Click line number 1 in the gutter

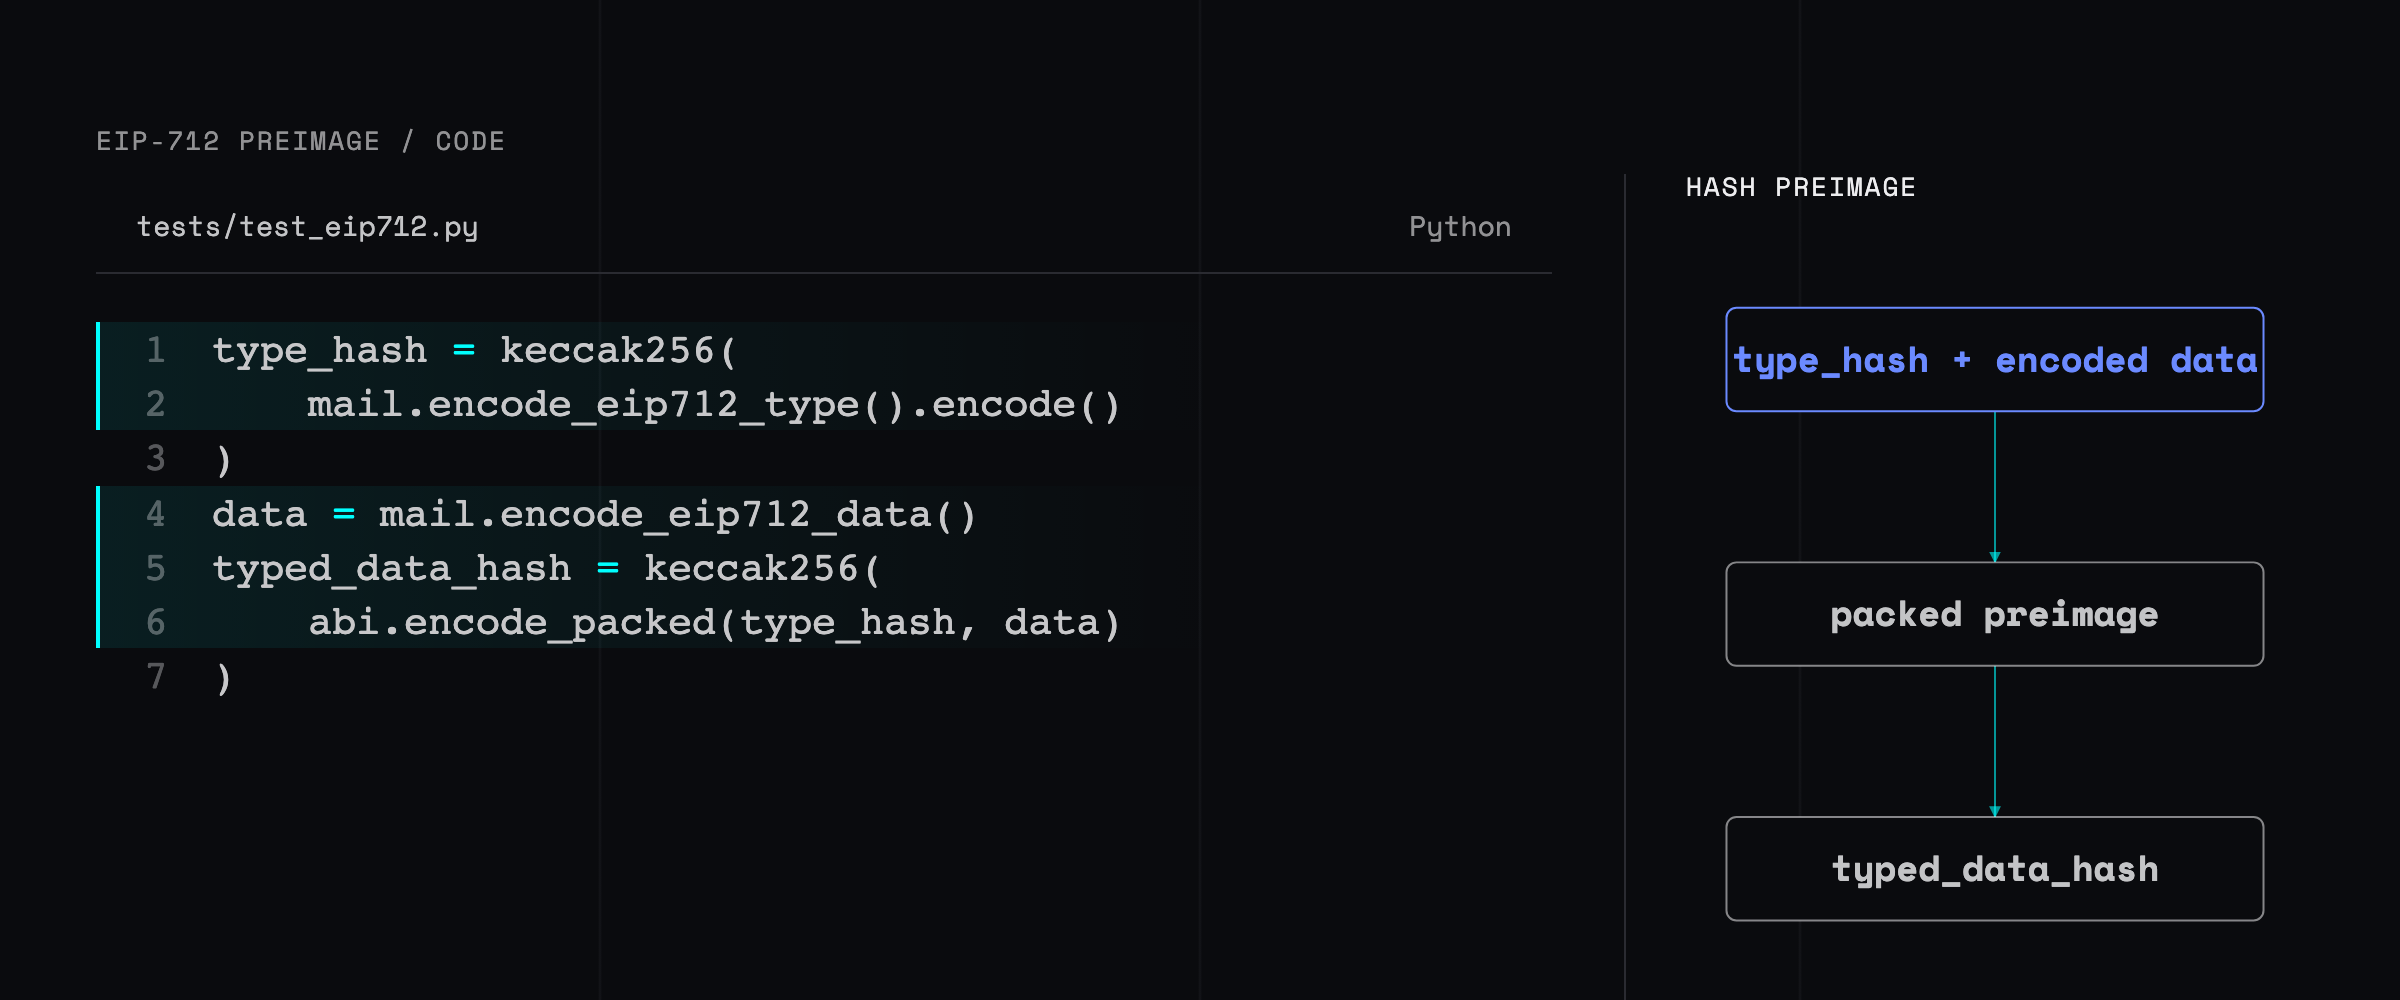point(155,350)
